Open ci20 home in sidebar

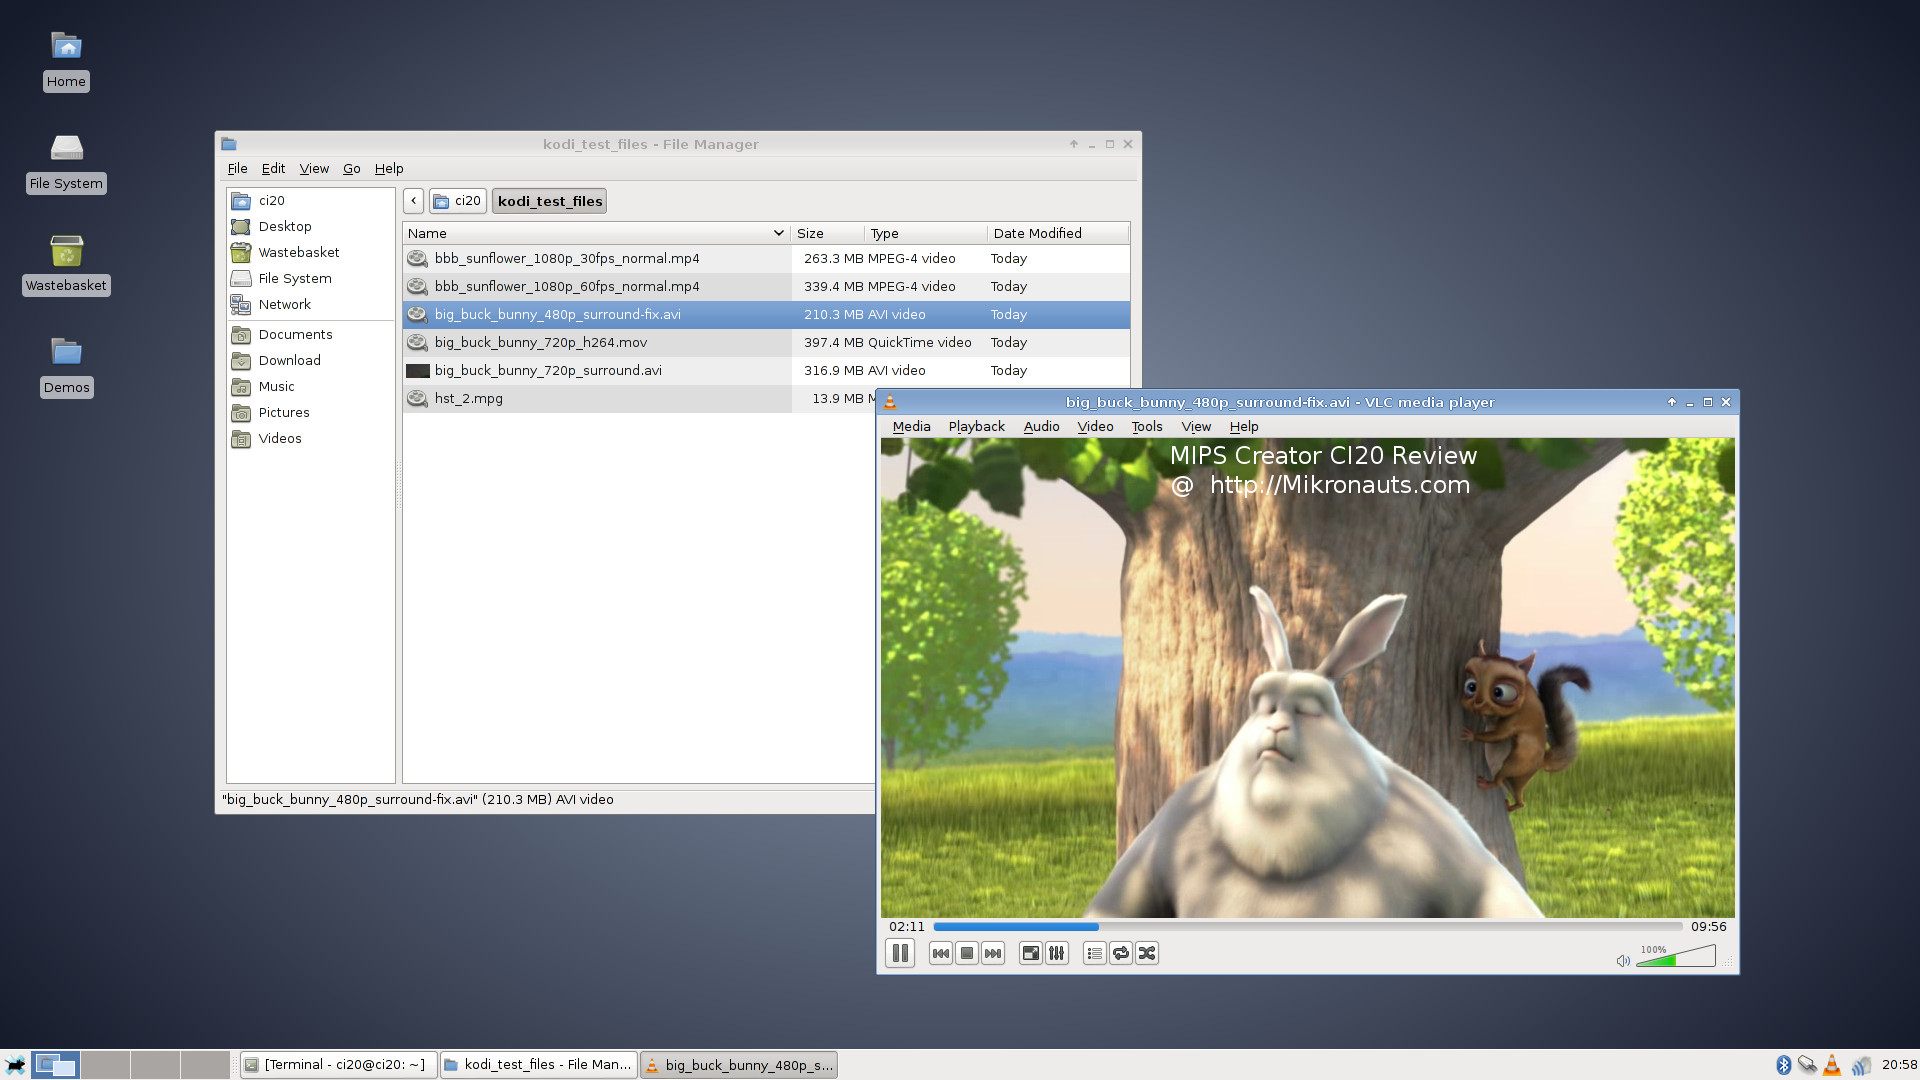(310, 201)
